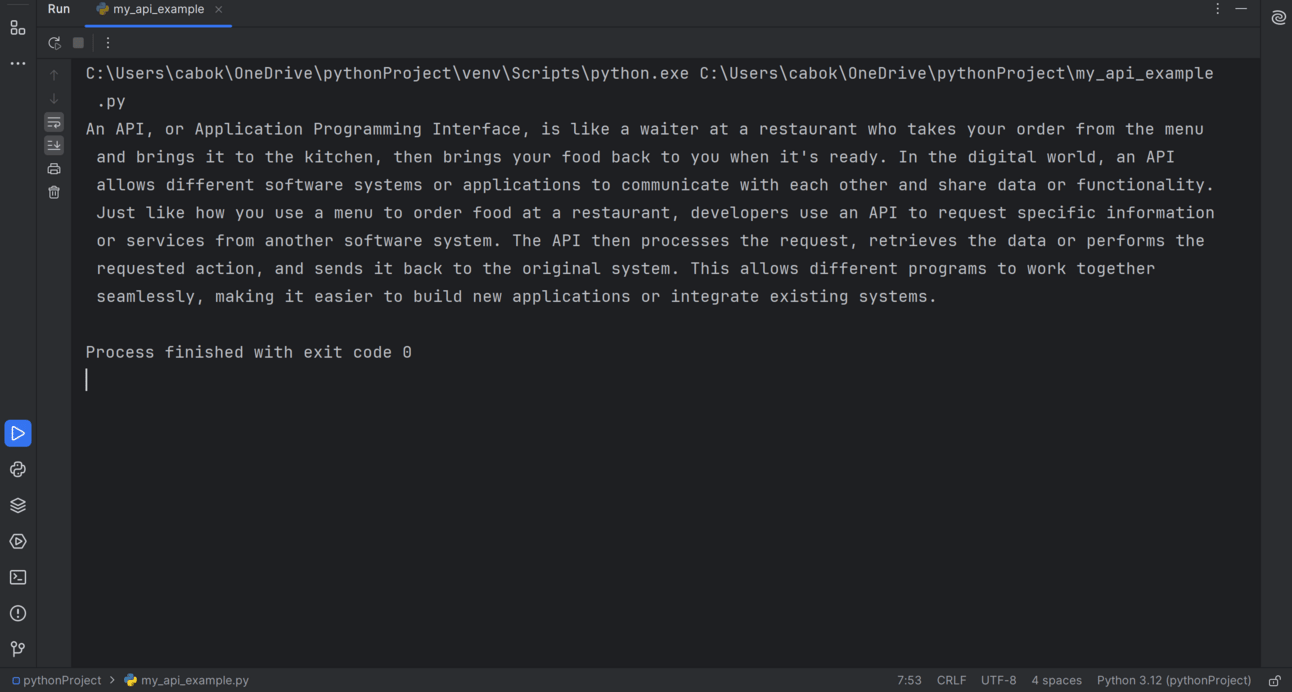
Task: Change CRLF line separator setting
Action: pyautogui.click(x=951, y=680)
